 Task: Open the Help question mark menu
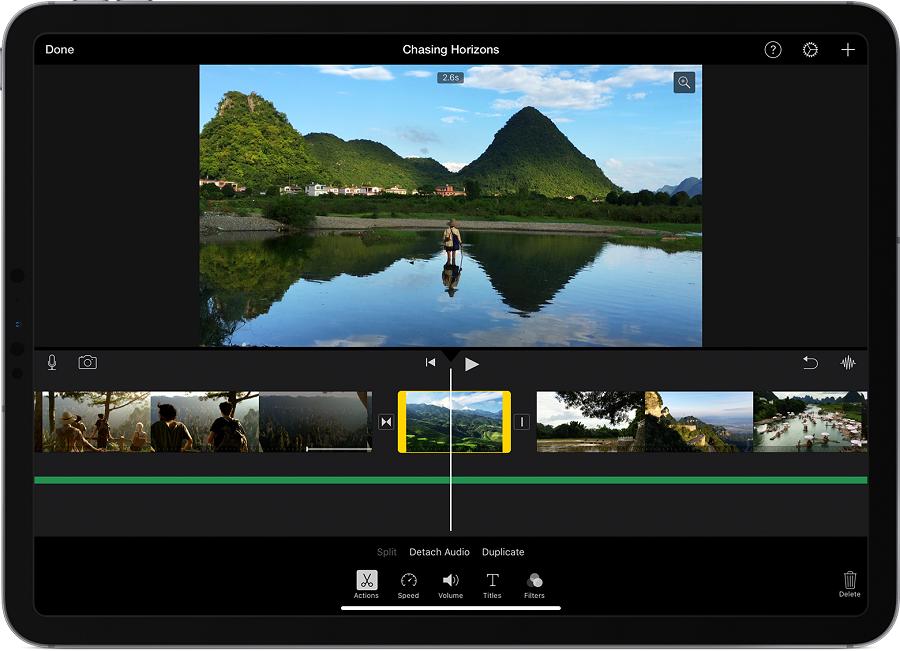[x=771, y=48]
